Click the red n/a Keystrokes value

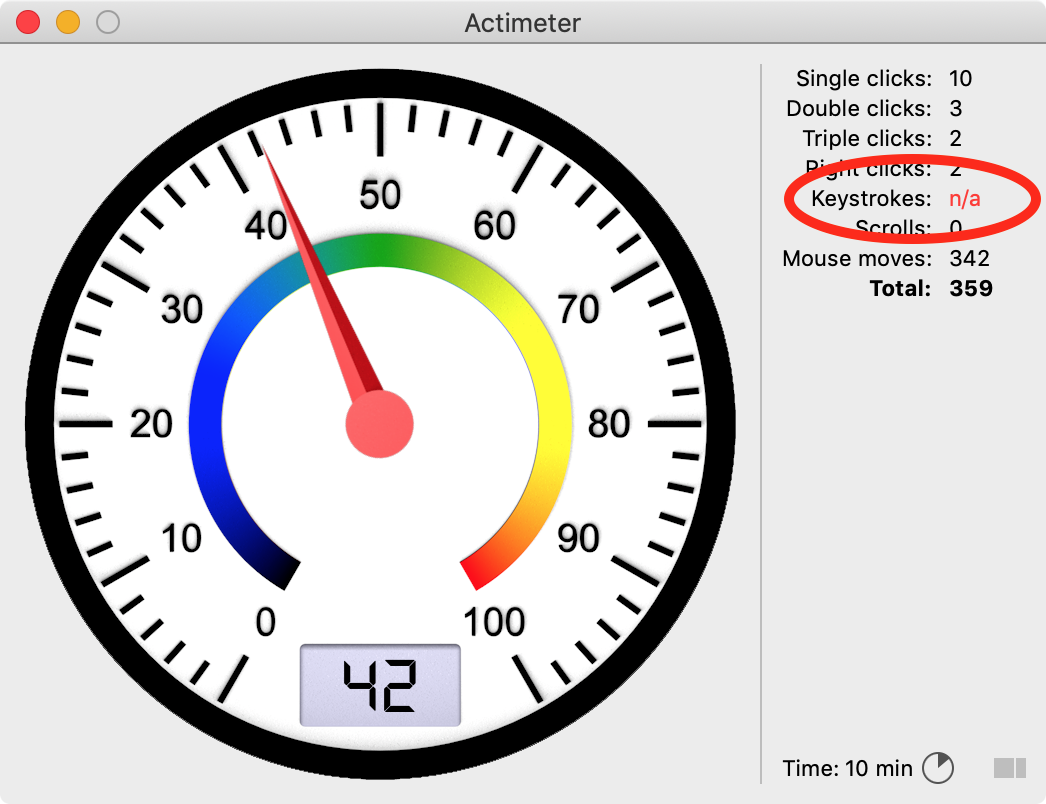pos(964,198)
